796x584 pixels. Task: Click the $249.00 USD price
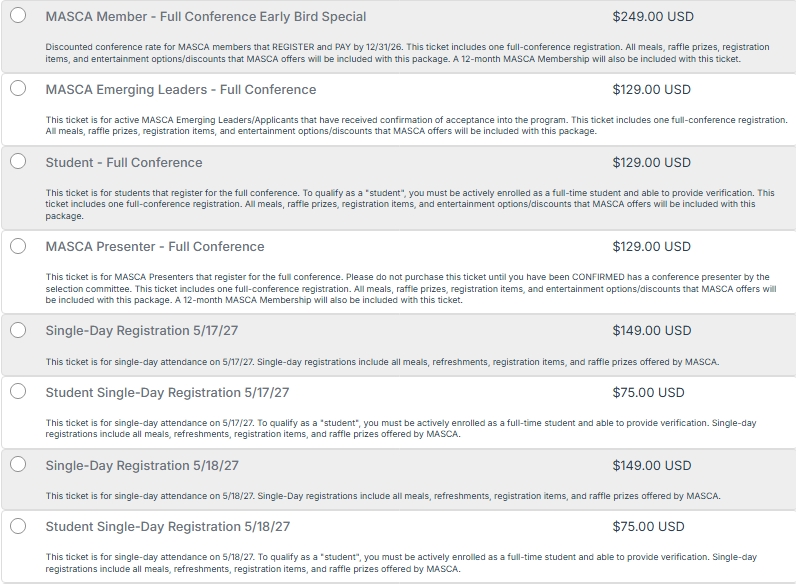coord(653,17)
